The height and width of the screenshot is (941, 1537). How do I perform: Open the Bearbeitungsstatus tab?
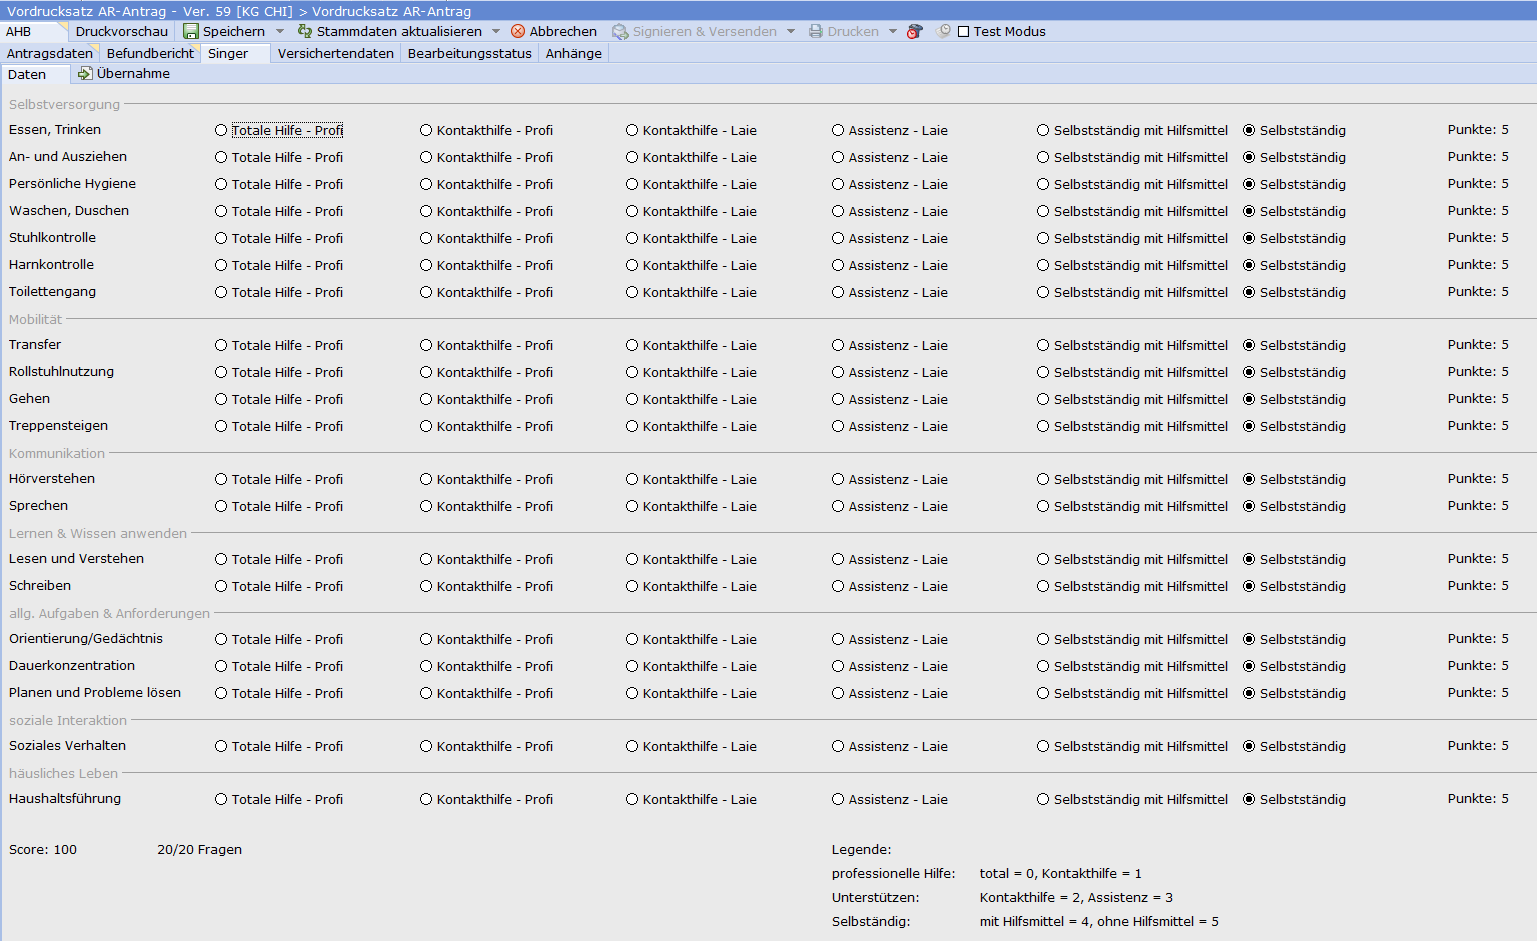(470, 54)
